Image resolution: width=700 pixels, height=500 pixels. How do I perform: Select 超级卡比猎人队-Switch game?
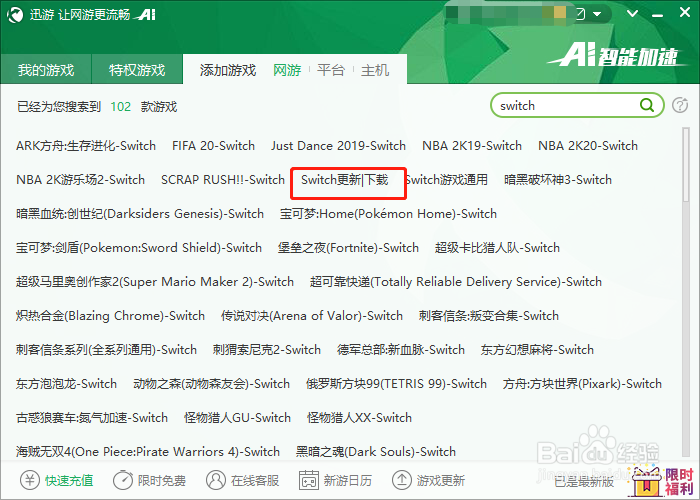[497, 247]
